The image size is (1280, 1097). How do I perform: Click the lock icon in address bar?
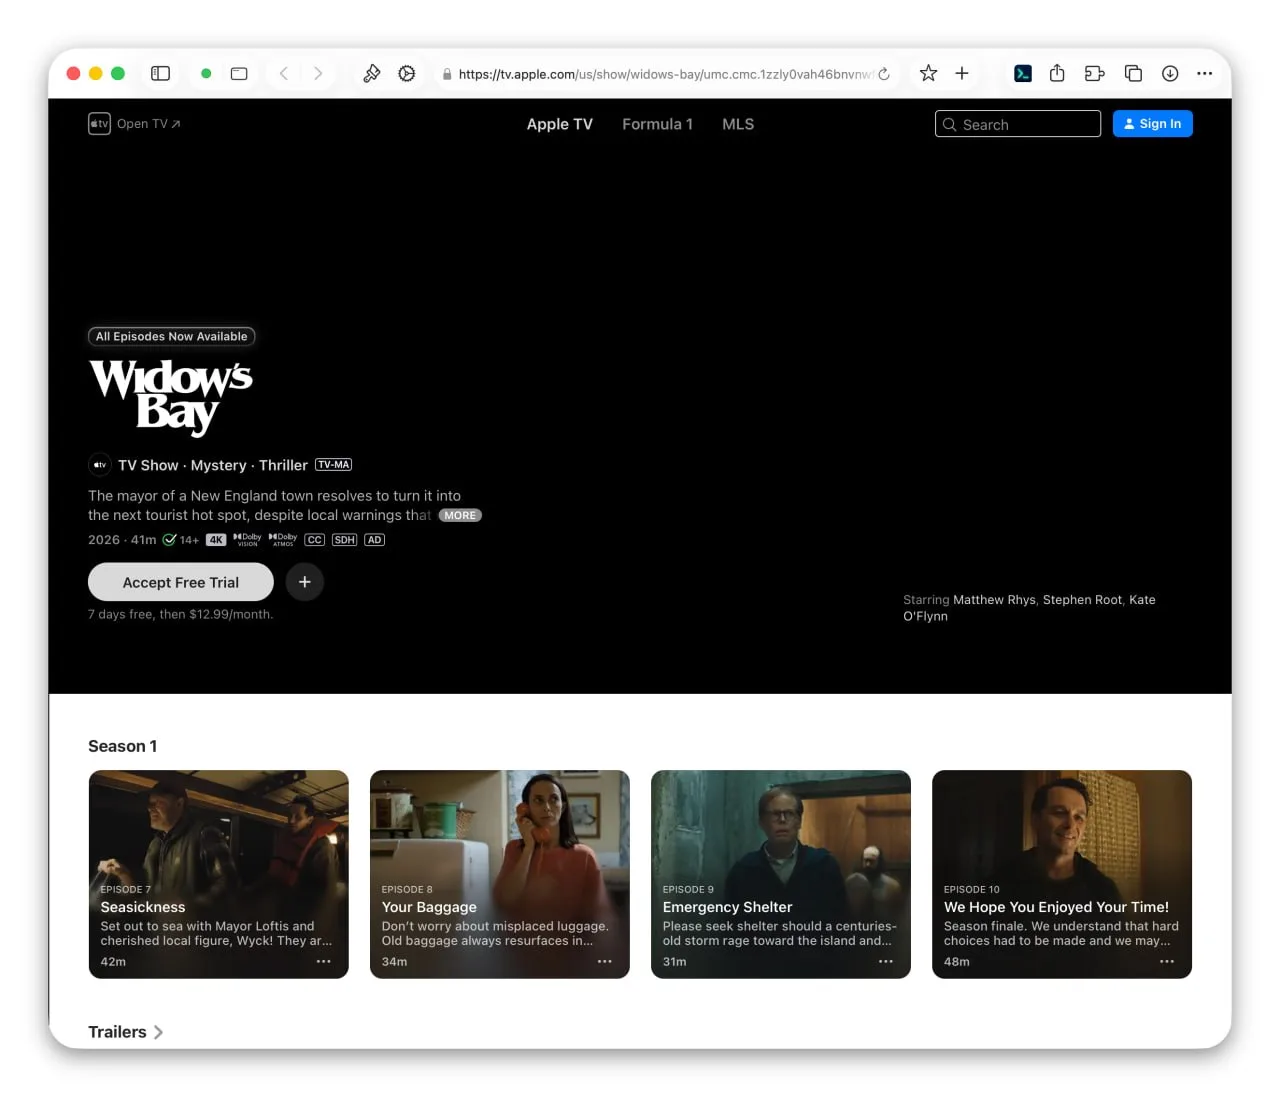click(447, 74)
